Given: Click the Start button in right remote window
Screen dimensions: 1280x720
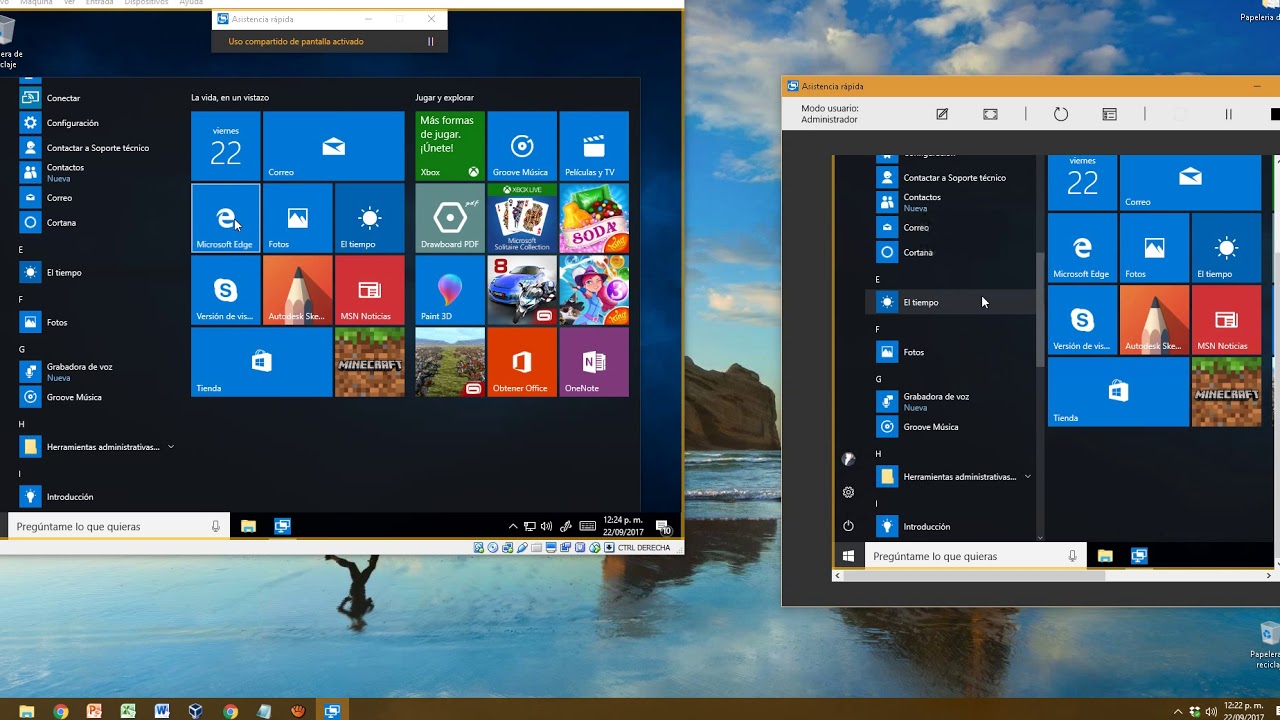Looking at the screenshot, I should tap(849, 556).
